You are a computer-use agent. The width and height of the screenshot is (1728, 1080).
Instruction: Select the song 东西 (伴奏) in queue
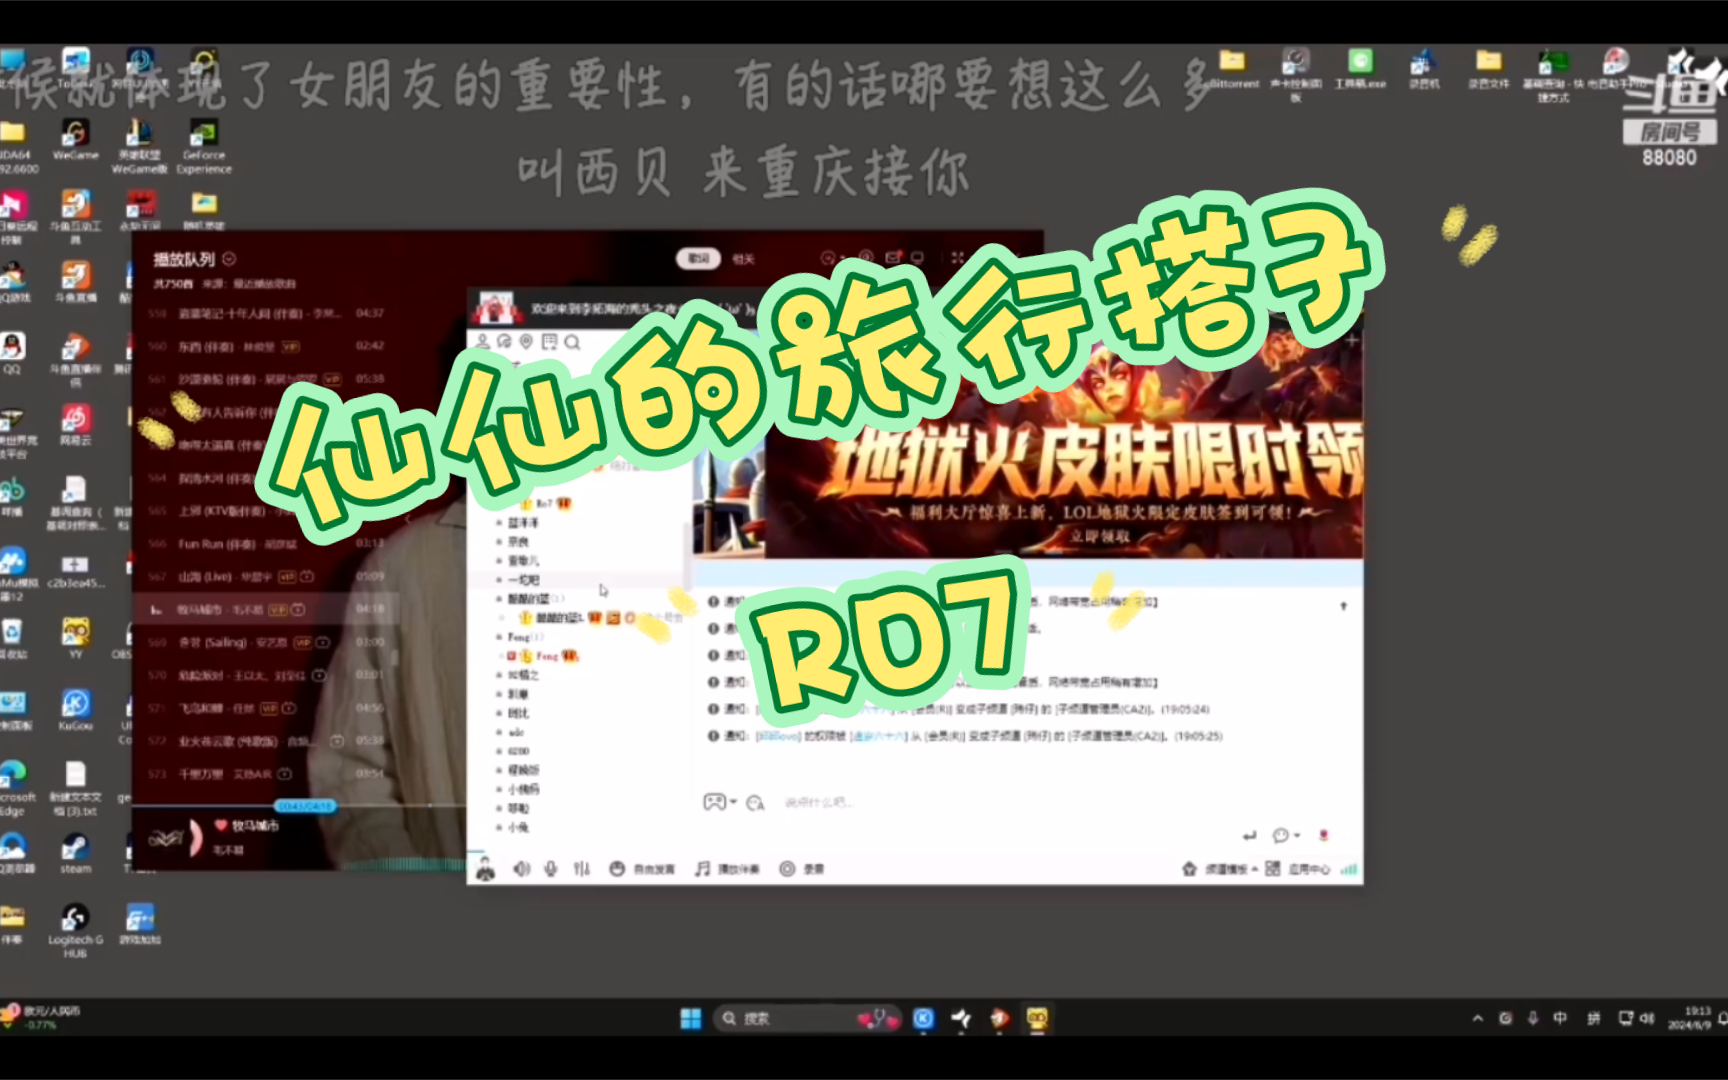point(265,346)
